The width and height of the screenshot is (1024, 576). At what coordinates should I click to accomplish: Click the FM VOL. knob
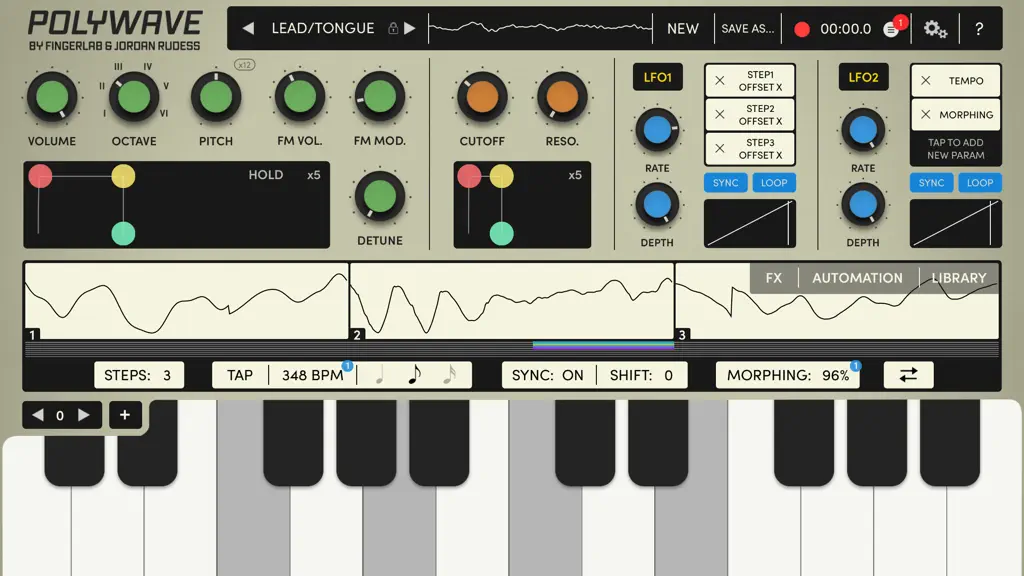tap(300, 97)
